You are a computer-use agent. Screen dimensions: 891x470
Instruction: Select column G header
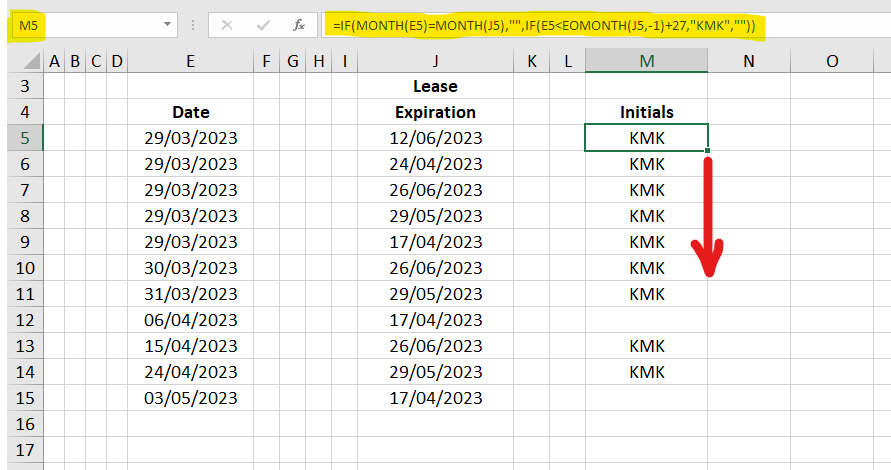click(x=293, y=61)
